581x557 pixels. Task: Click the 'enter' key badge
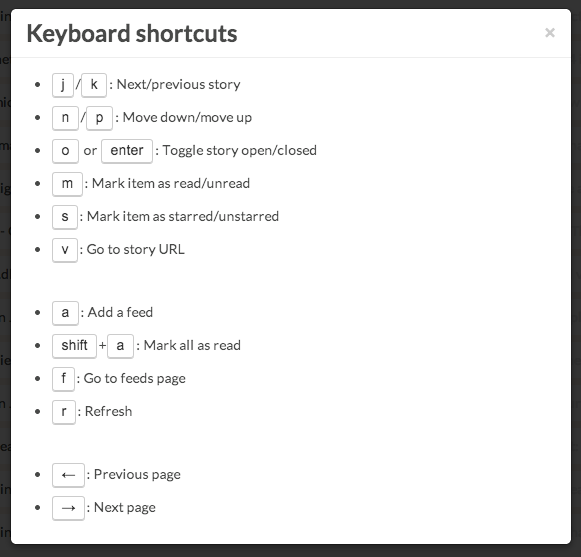coord(127,151)
